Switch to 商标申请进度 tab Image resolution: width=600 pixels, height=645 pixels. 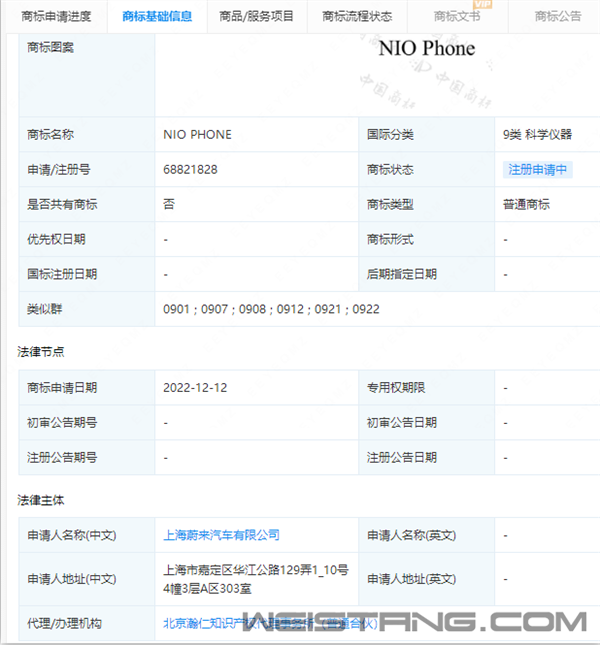[56, 16]
